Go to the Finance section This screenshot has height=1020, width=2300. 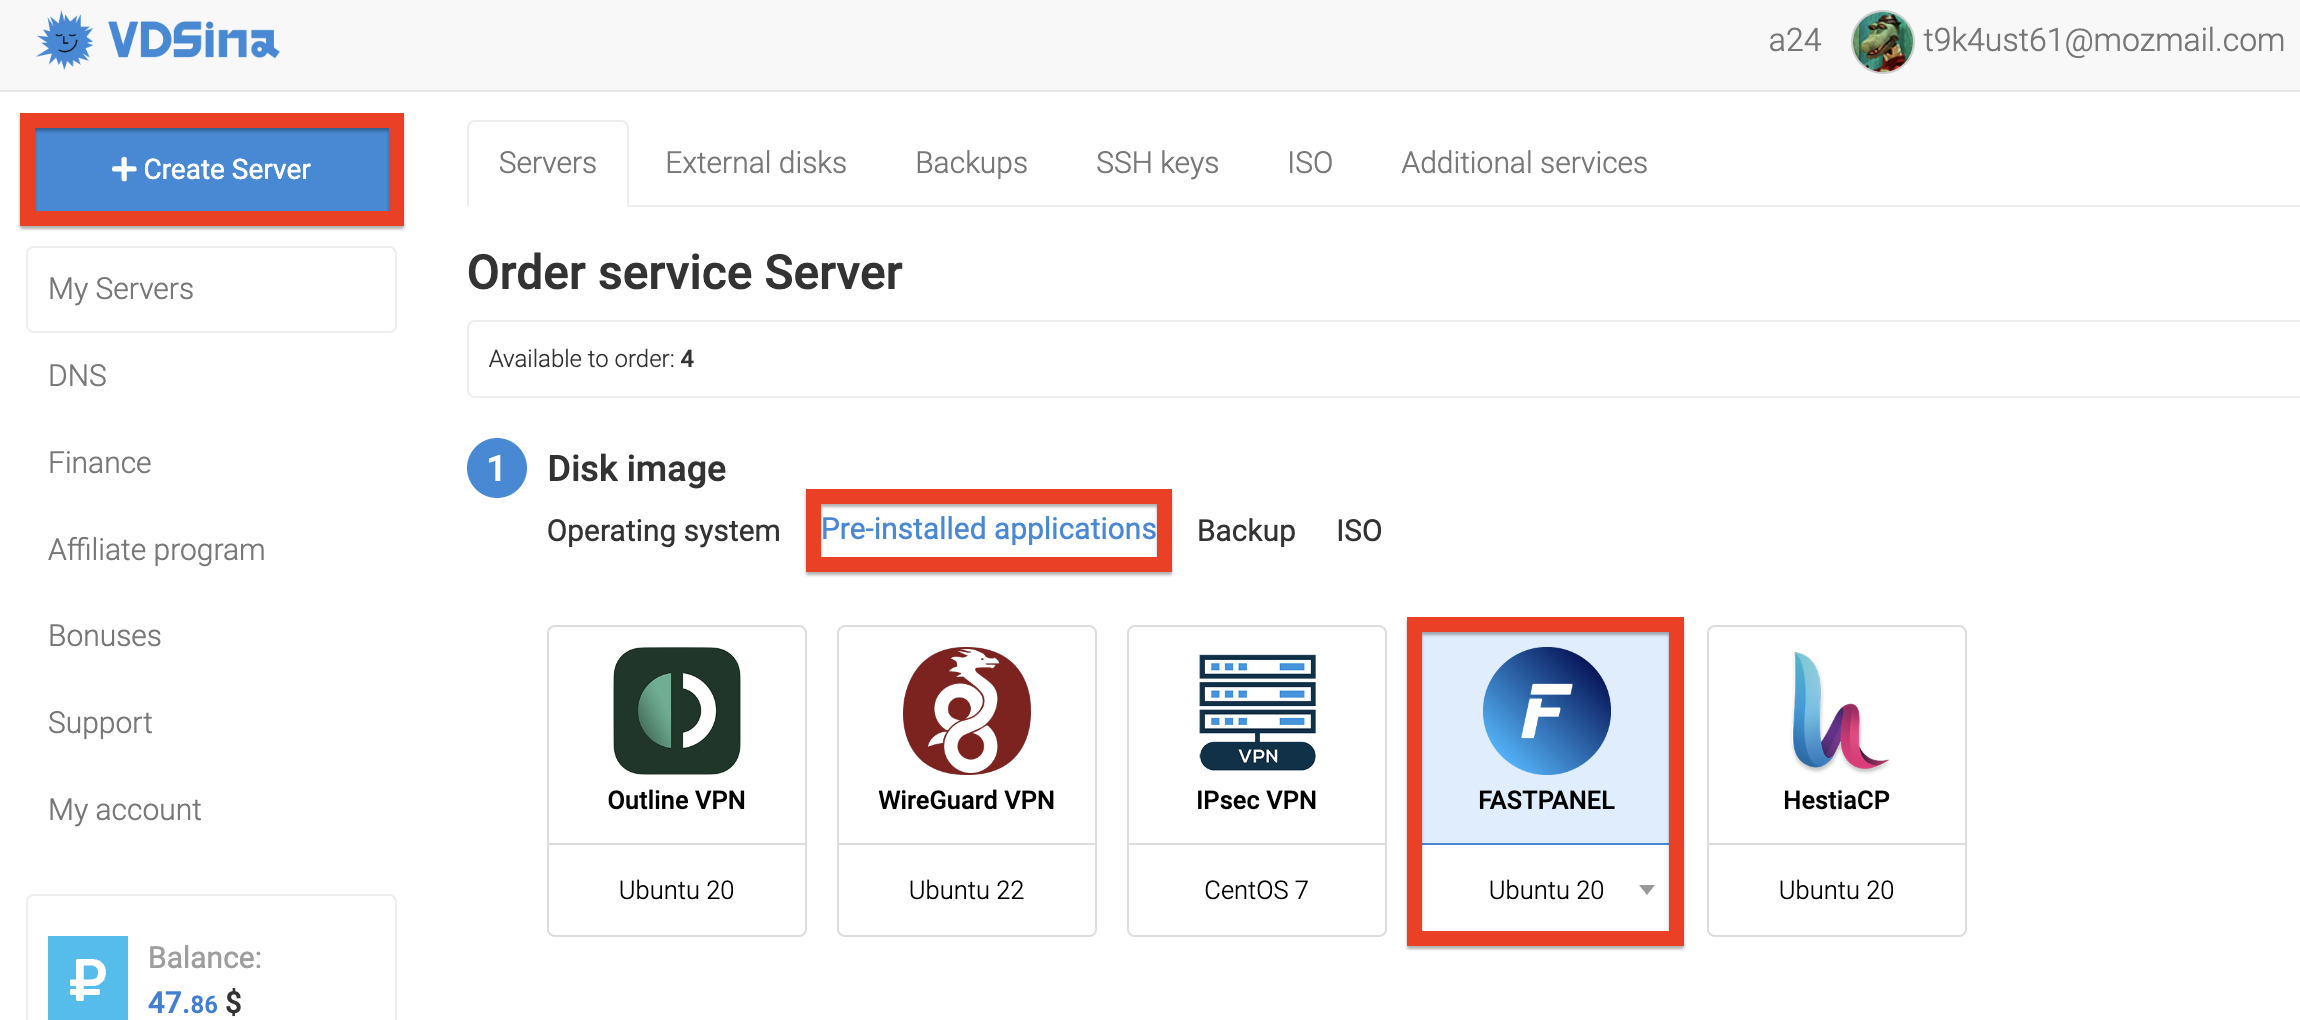[100, 463]
